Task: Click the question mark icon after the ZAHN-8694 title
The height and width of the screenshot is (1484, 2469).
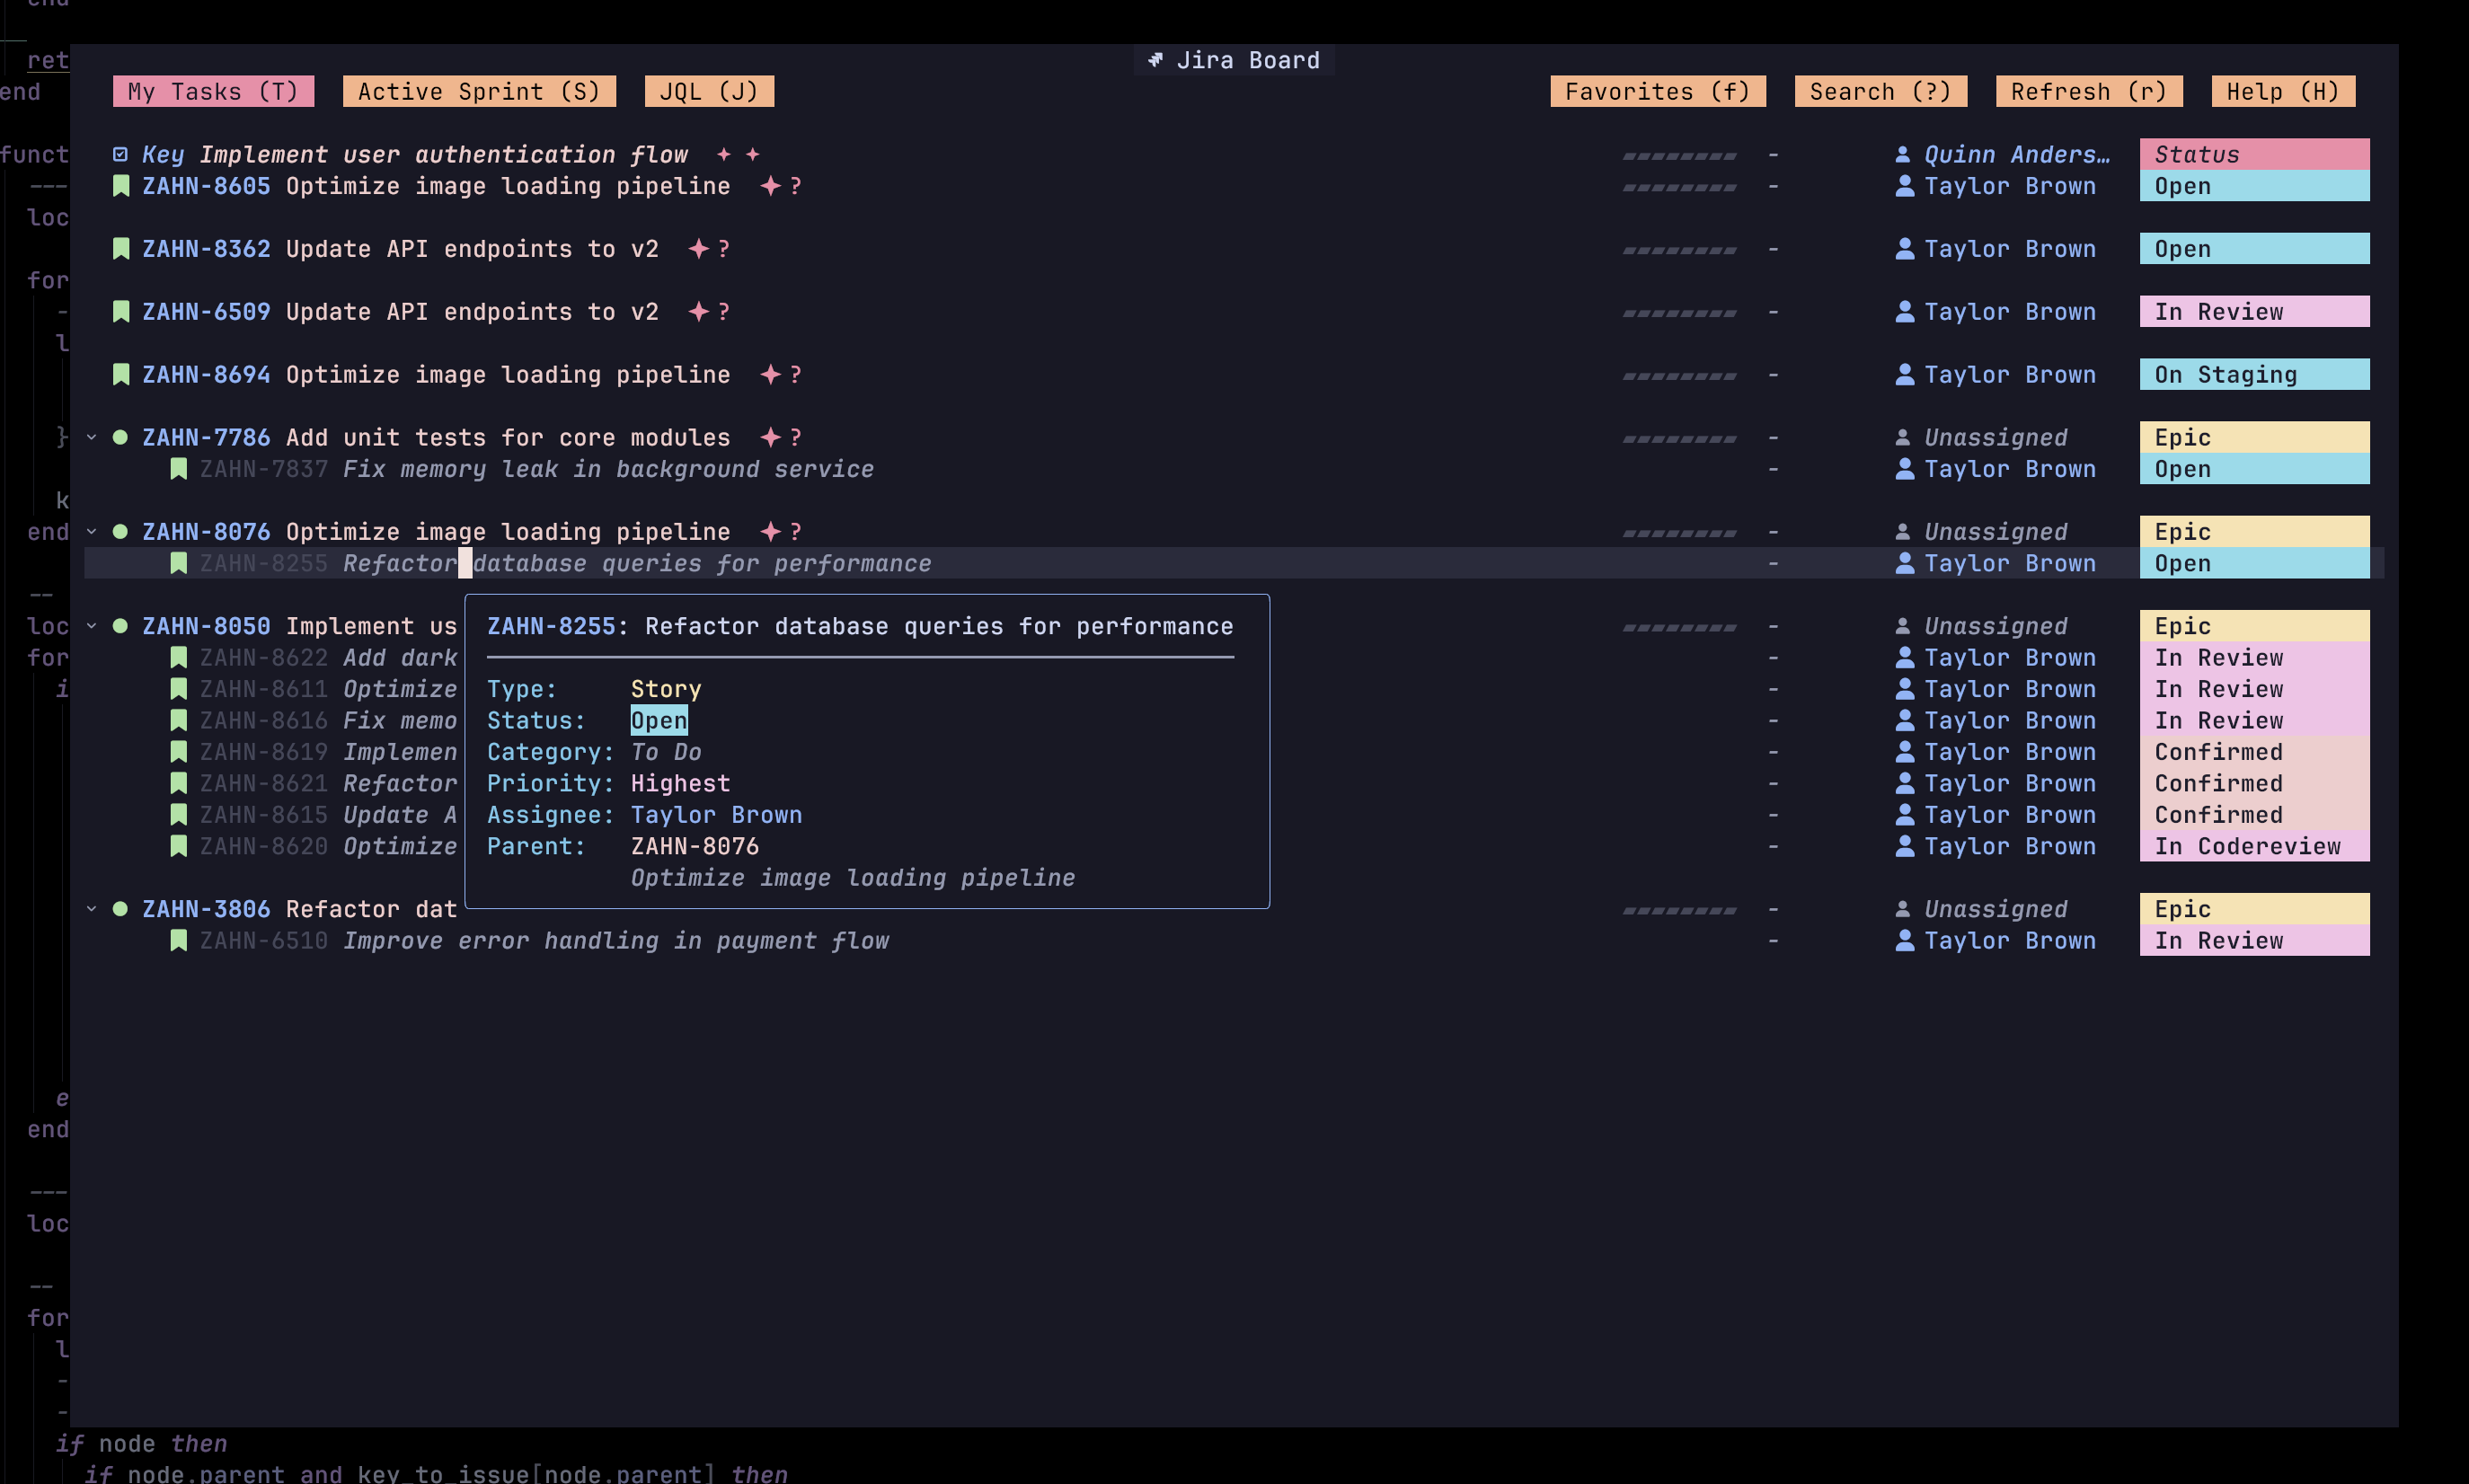Action: point(796,375)
